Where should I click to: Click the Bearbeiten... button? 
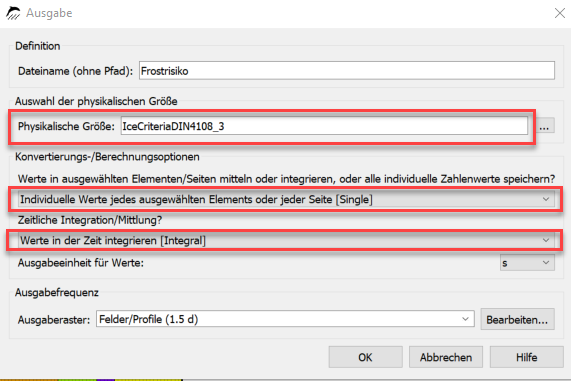pyautogui.click(x=517, y=319)
